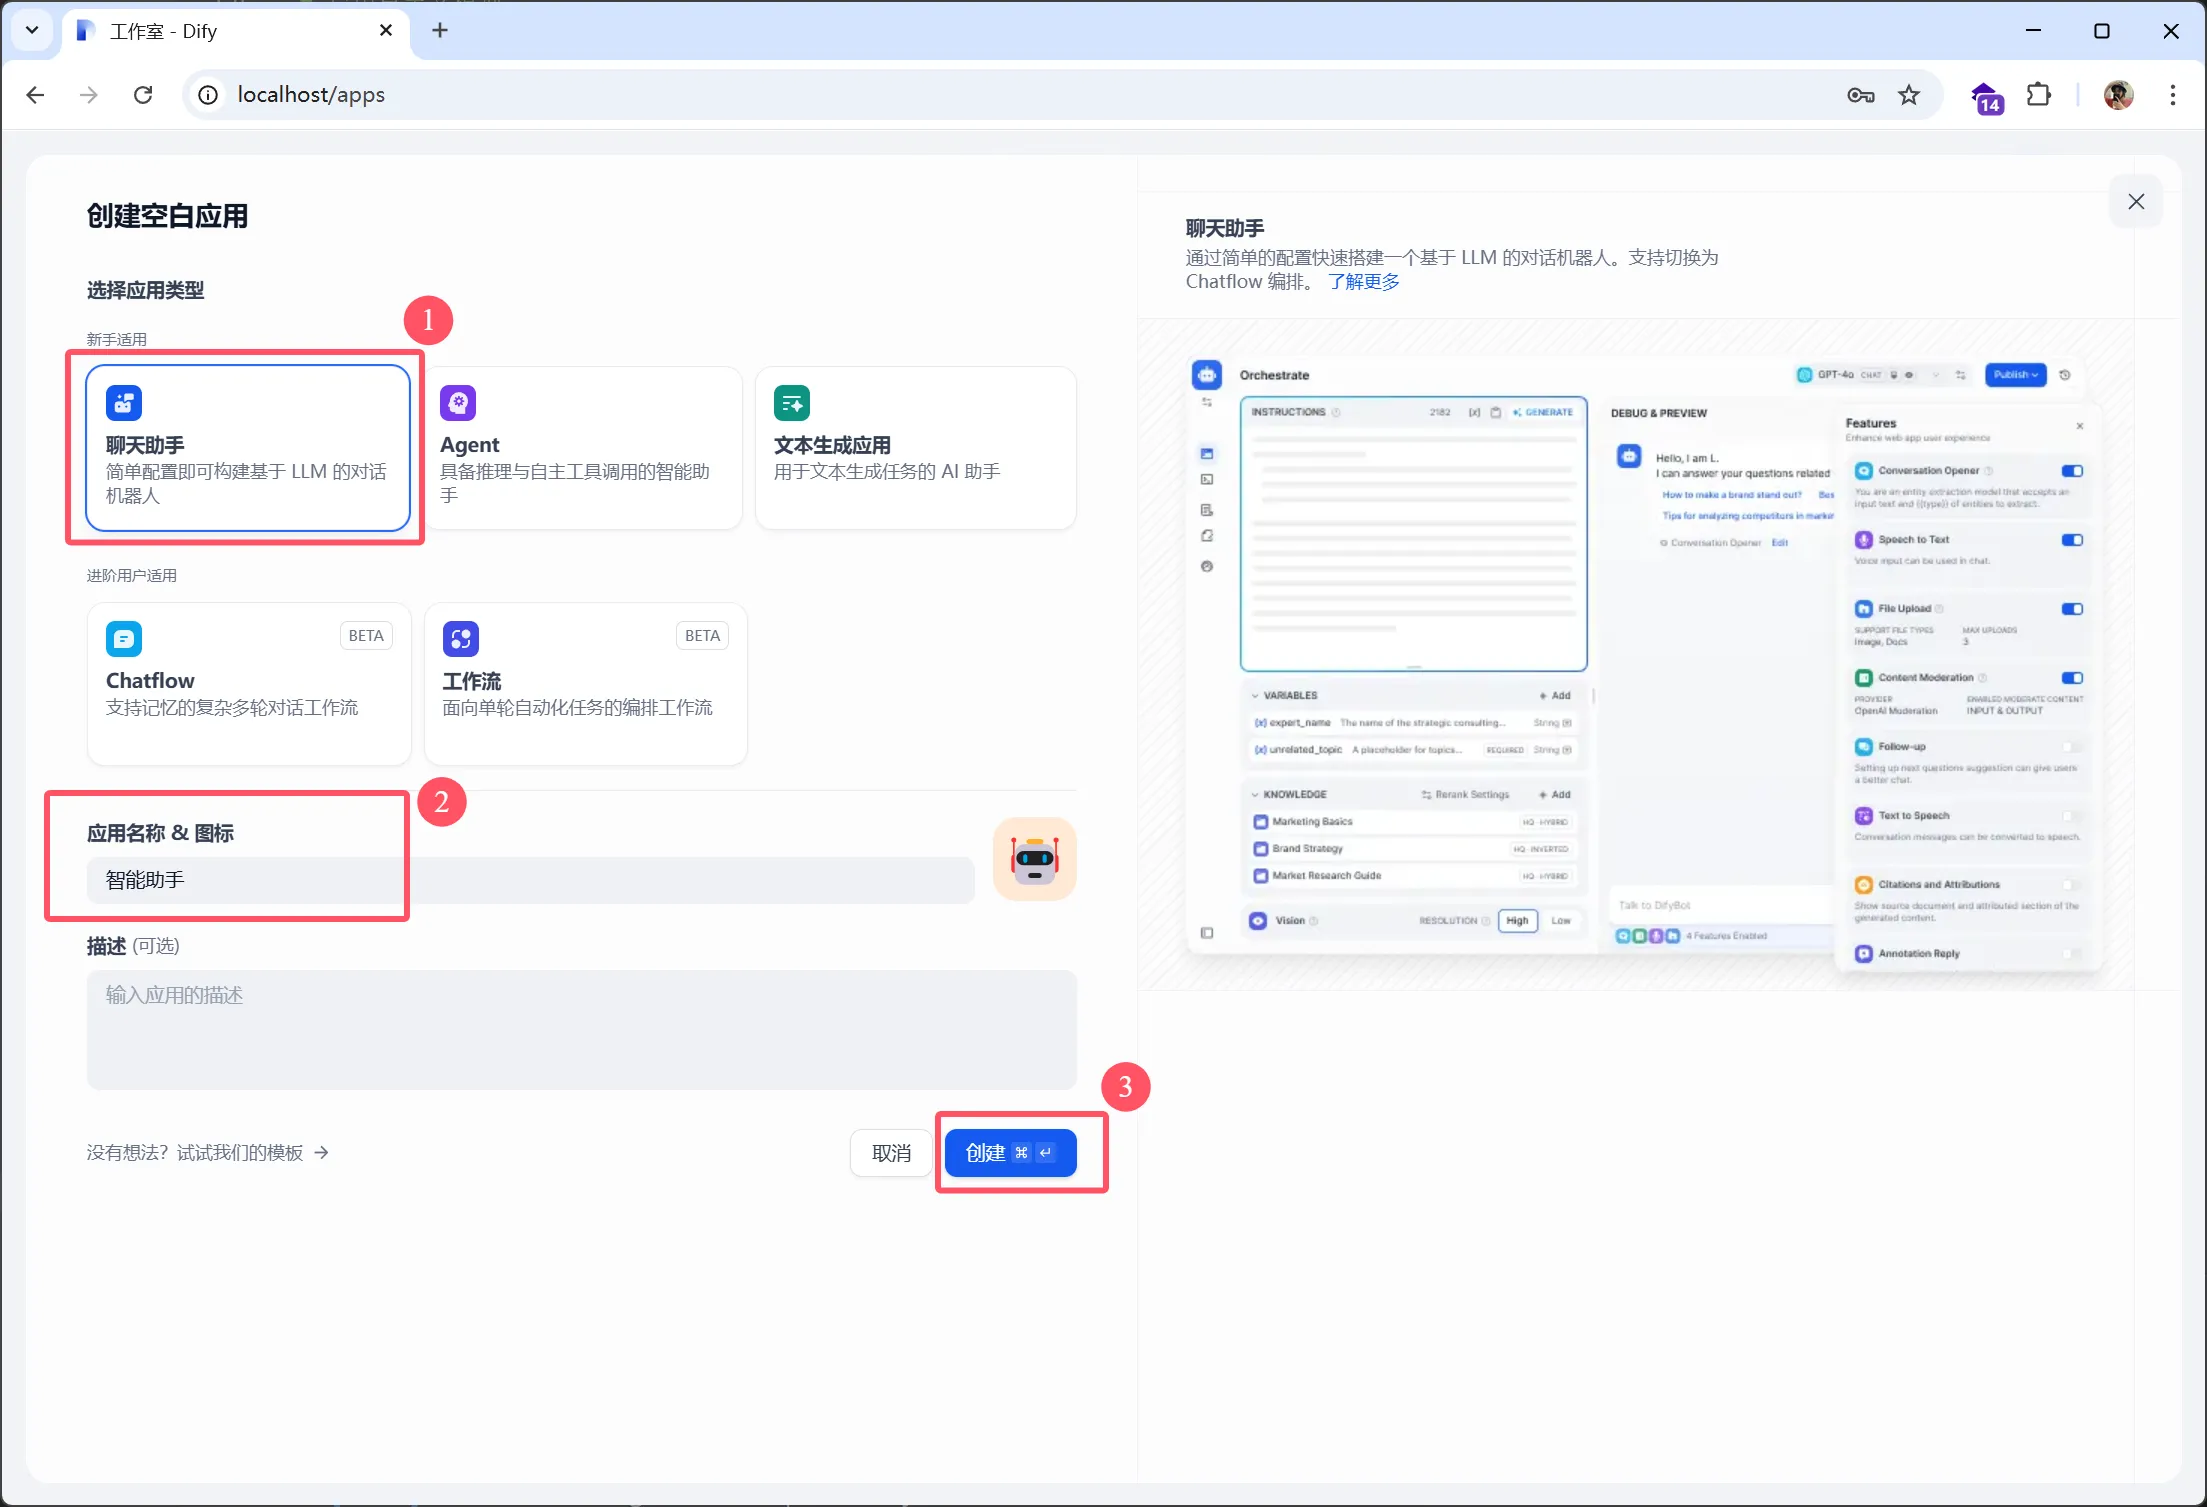Focus the 输入应用的描述 description box
The width and height of the screenshot is (2207, 1507).
coord(582,1029)
